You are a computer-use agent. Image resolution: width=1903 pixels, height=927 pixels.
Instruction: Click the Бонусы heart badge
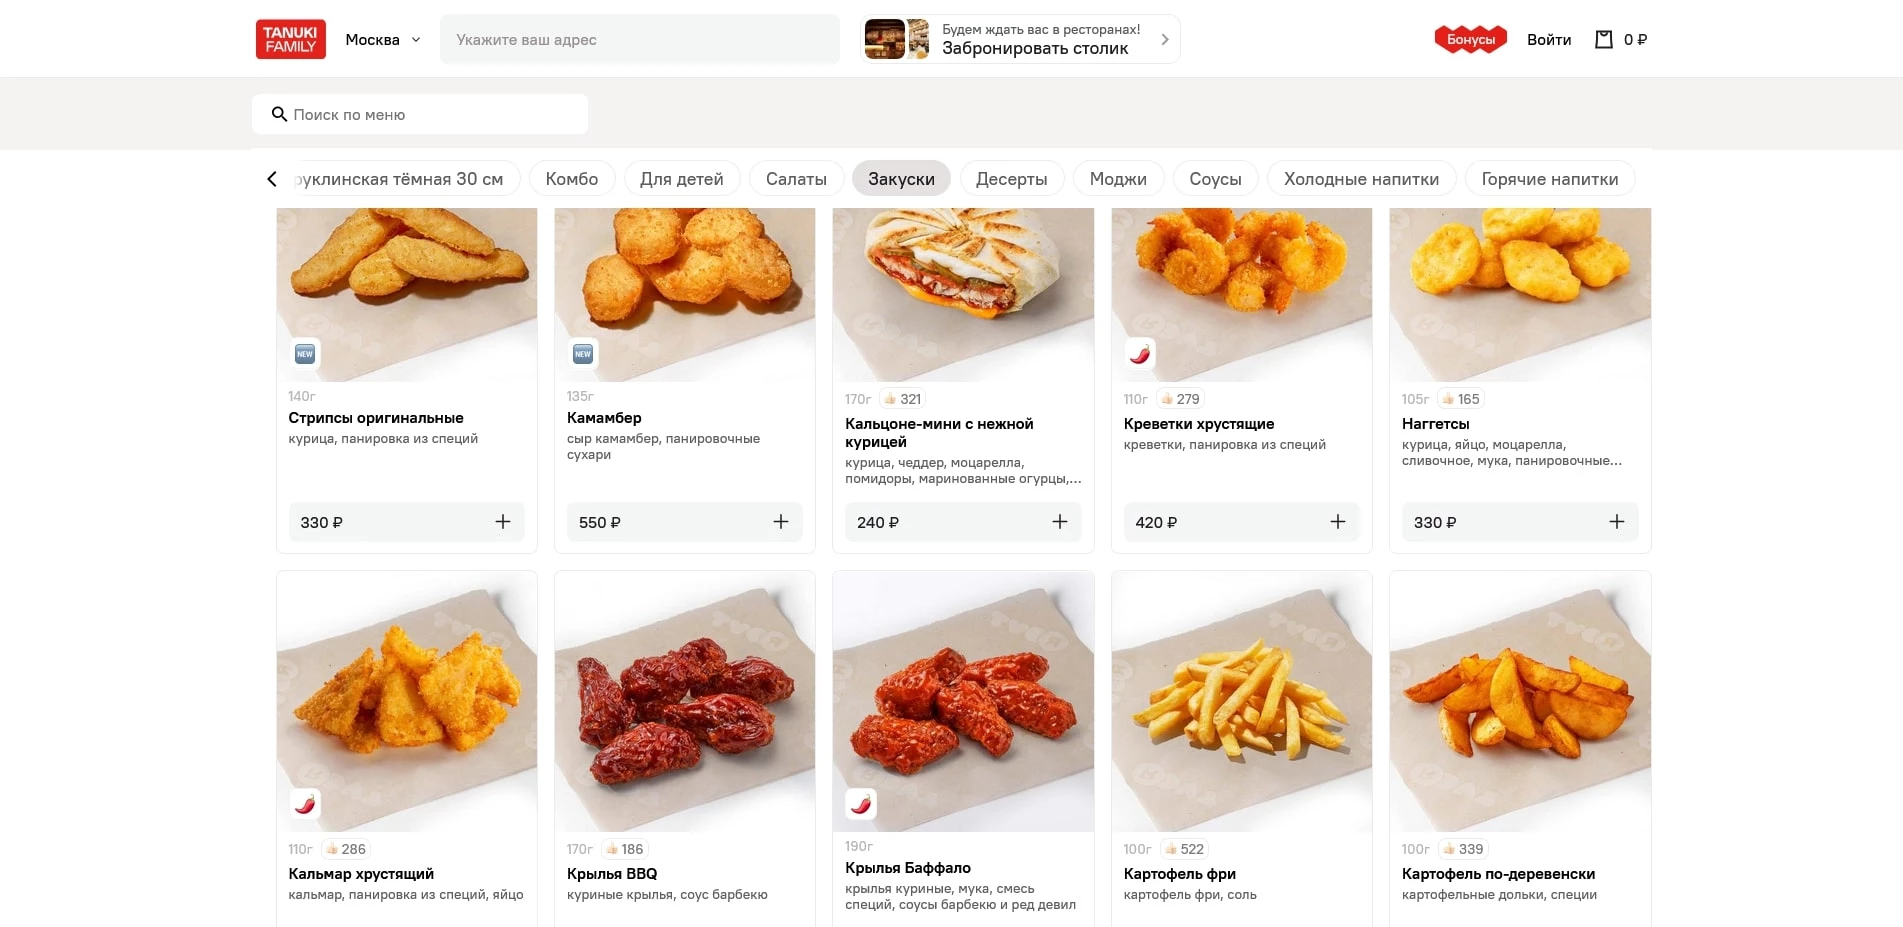tap(1470, 40)
